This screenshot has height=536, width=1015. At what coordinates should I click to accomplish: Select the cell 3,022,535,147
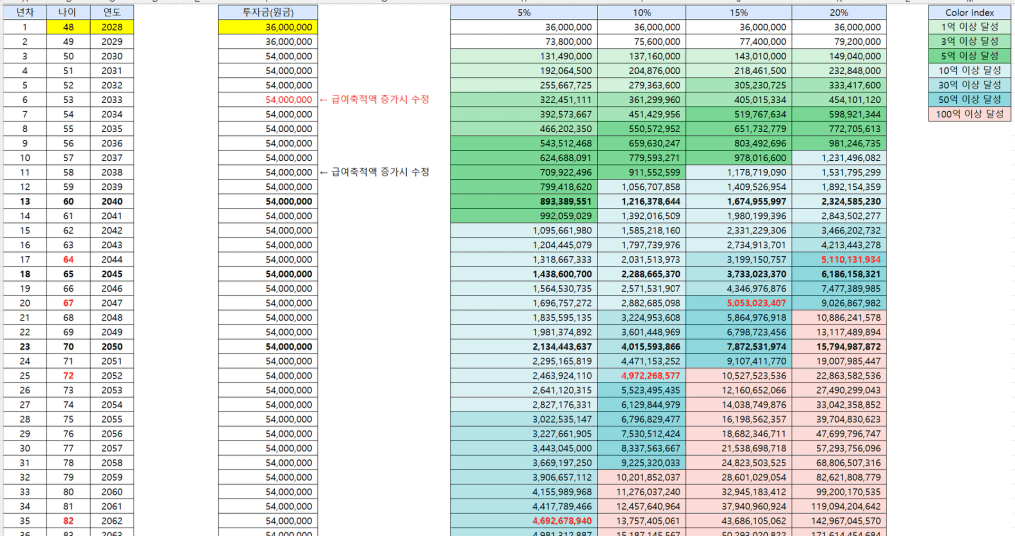(524, 419)
